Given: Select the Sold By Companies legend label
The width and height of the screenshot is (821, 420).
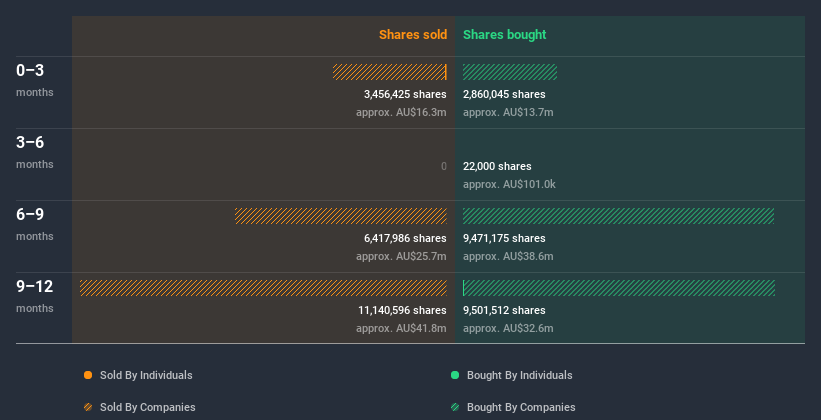Looking at the screenshot, I should tap(148, 407).
